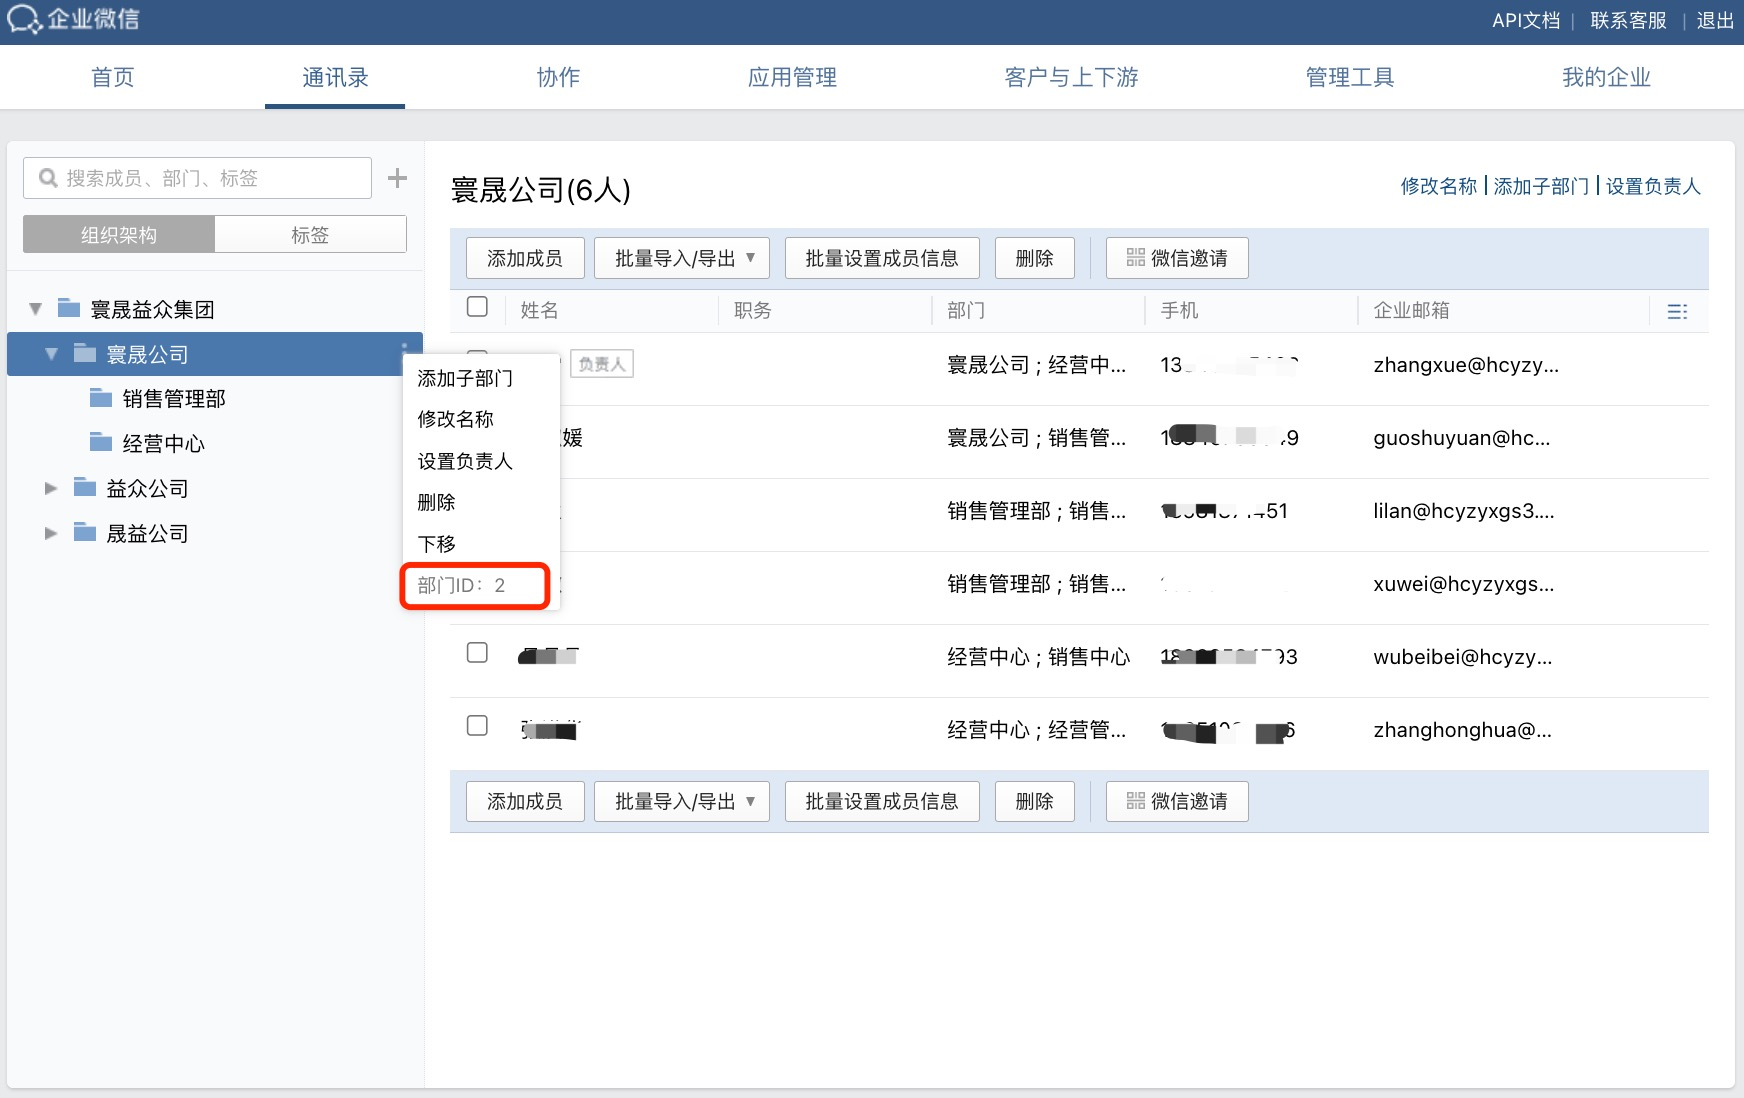Expand the 晟益公司 tree node
1744x1098 pixels.
coord(51,533)
